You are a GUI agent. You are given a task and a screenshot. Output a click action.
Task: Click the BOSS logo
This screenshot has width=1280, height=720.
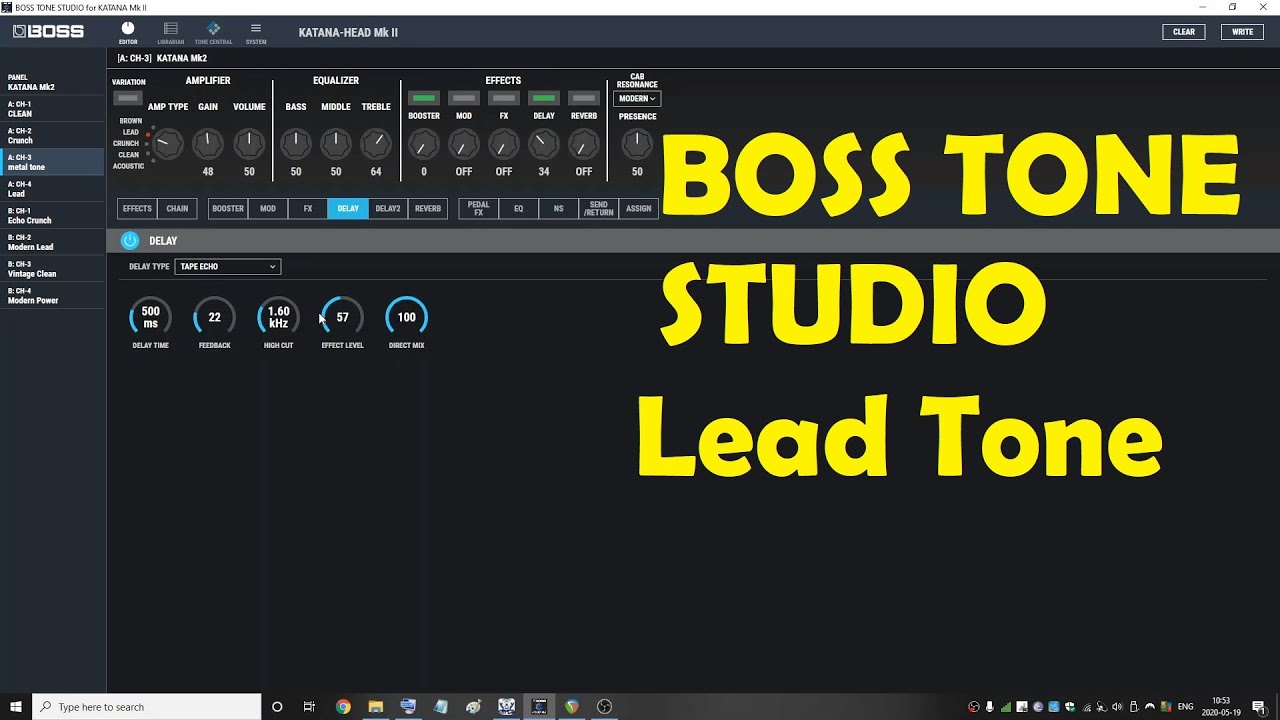[49, 32]
